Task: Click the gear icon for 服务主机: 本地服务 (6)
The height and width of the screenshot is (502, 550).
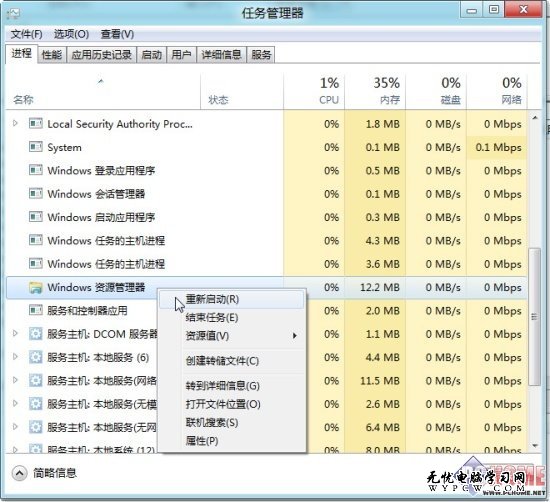Action: [35, 357]
